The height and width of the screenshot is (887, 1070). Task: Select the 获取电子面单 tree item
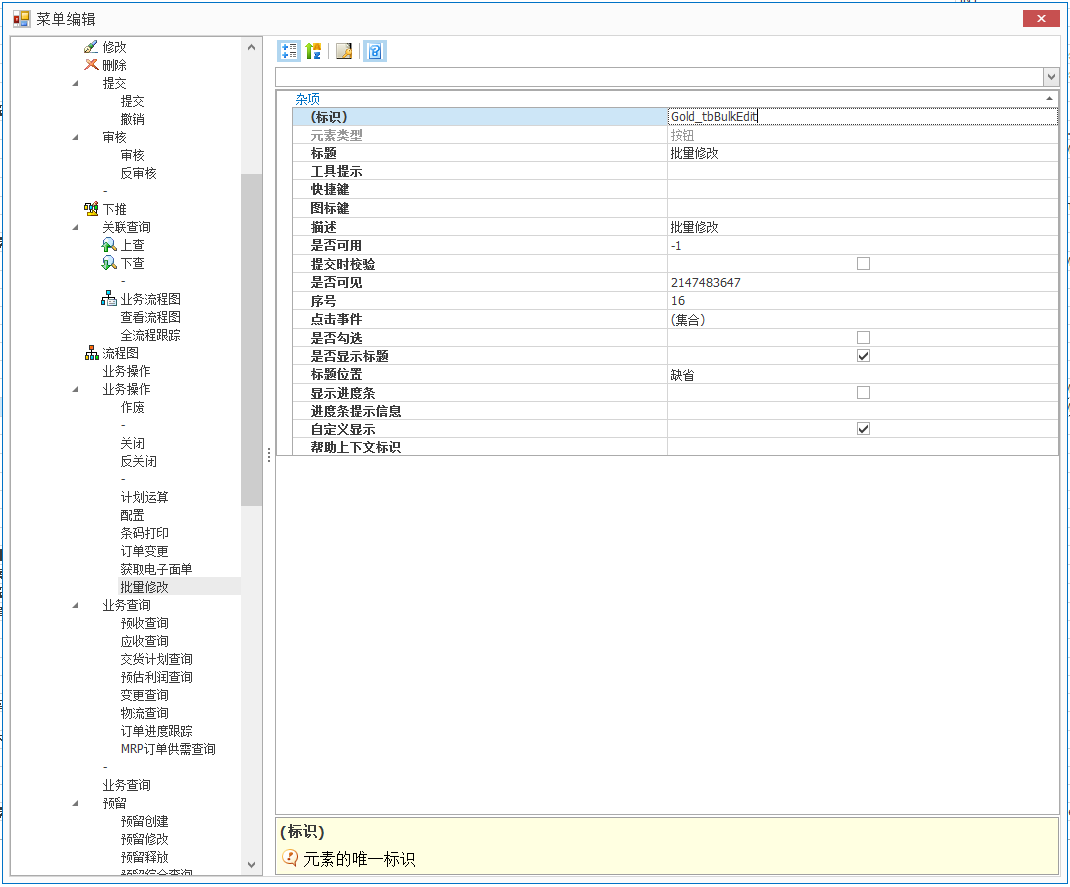point(156,569)
